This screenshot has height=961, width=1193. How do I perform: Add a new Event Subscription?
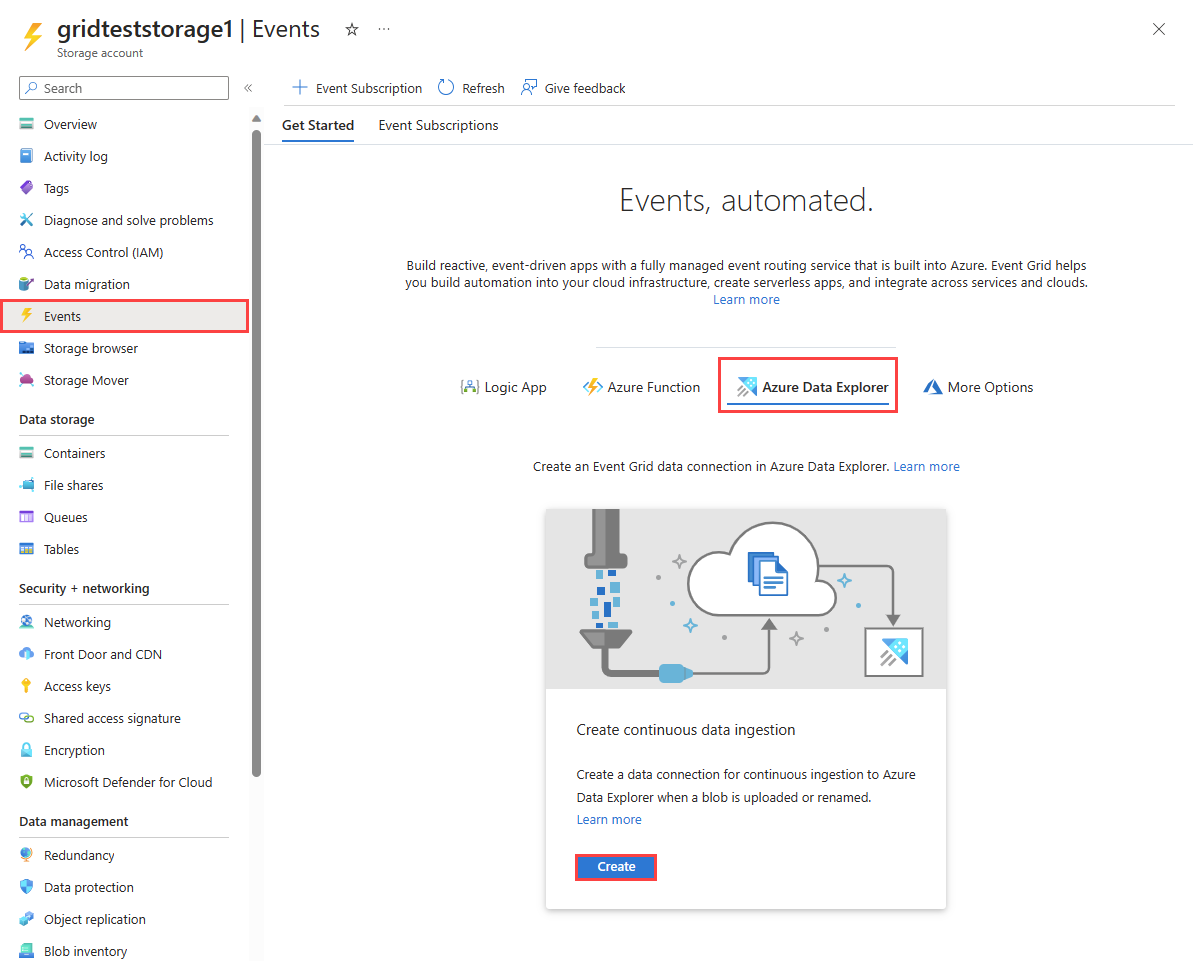point(357,88)
